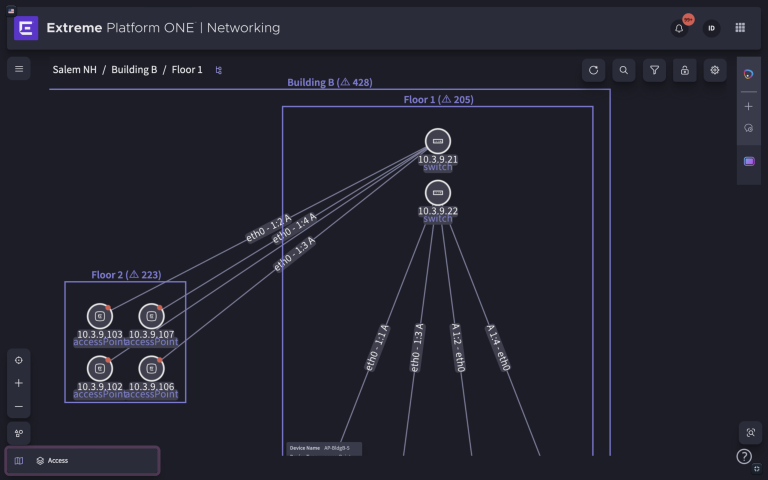This screenshot has width=768, height=480.
Task: Click the Extreme Networks logo
Action: coord(26,28)
